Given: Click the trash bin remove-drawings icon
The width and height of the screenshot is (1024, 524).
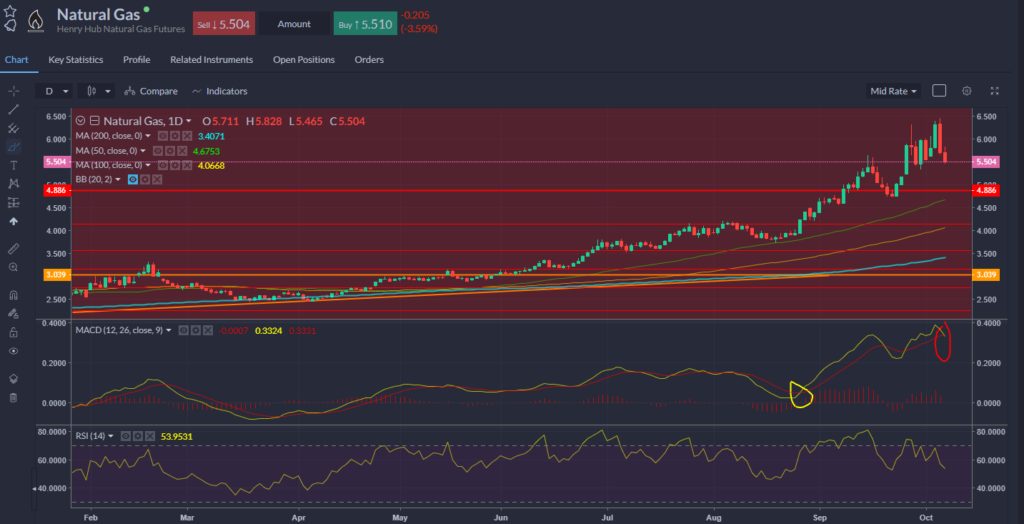Looking at the screenshot, I should pyautogui.click(x=14, y=398).
